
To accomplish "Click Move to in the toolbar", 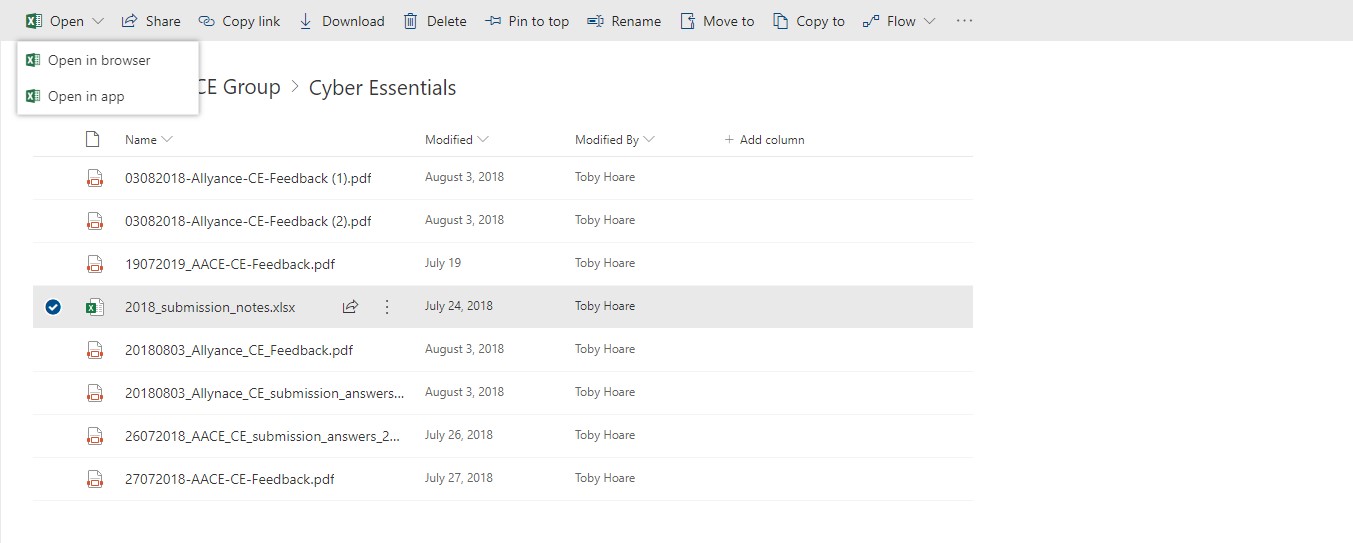I will click(x=717, y=21).
